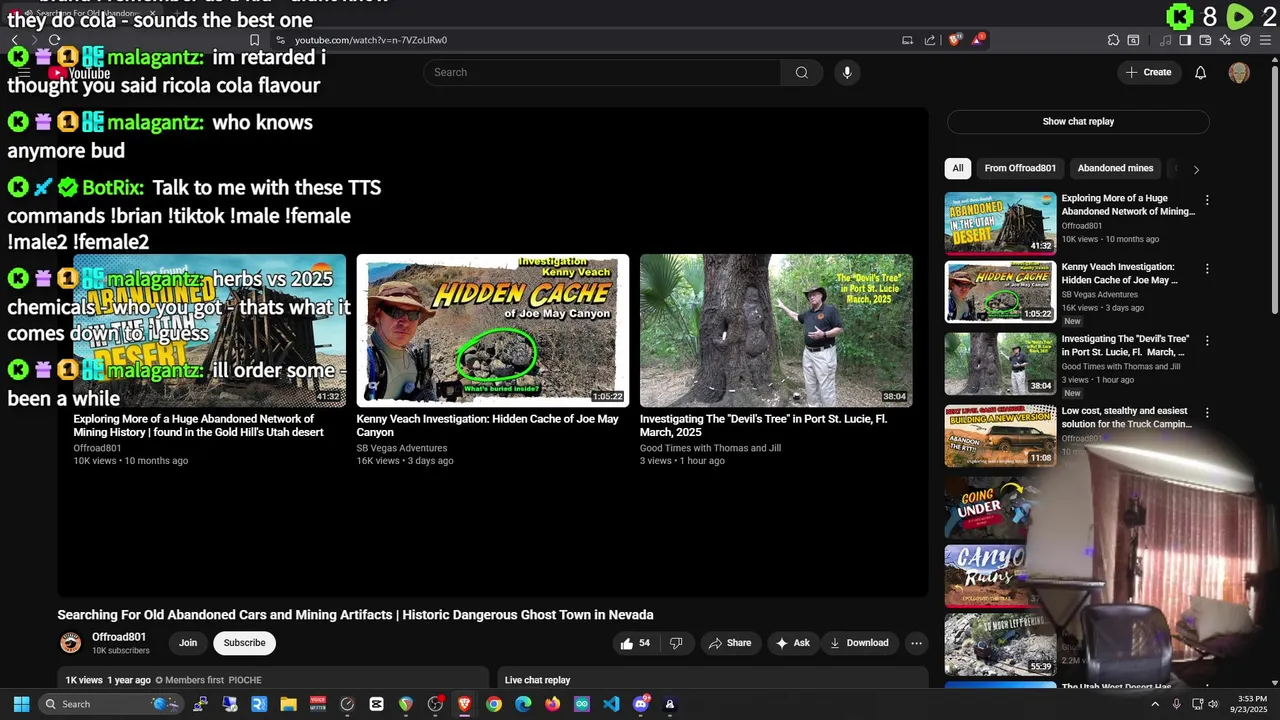Open the Offroad801 channel name link

[119, 637]
